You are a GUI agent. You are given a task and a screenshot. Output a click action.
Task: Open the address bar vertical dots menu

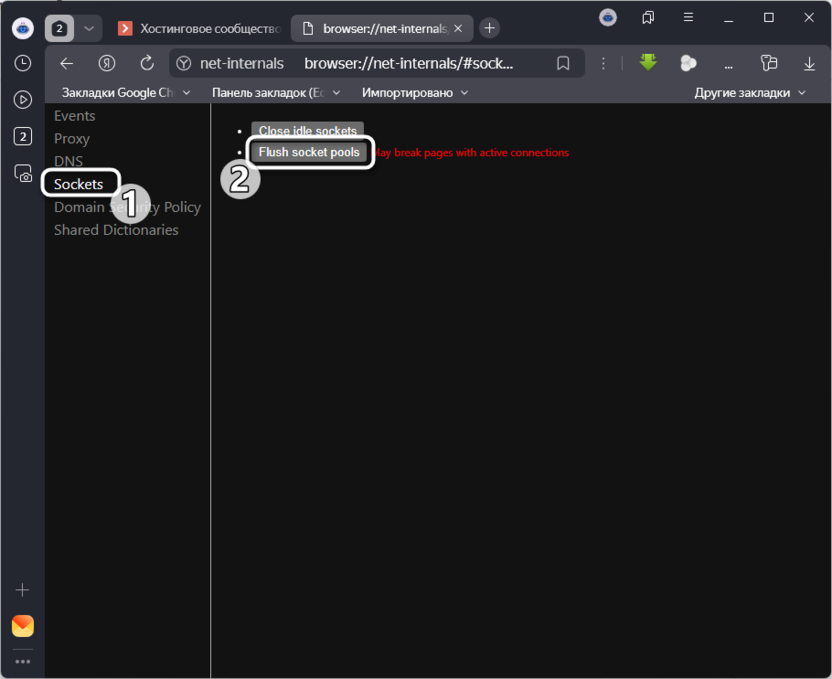(603, 64)
